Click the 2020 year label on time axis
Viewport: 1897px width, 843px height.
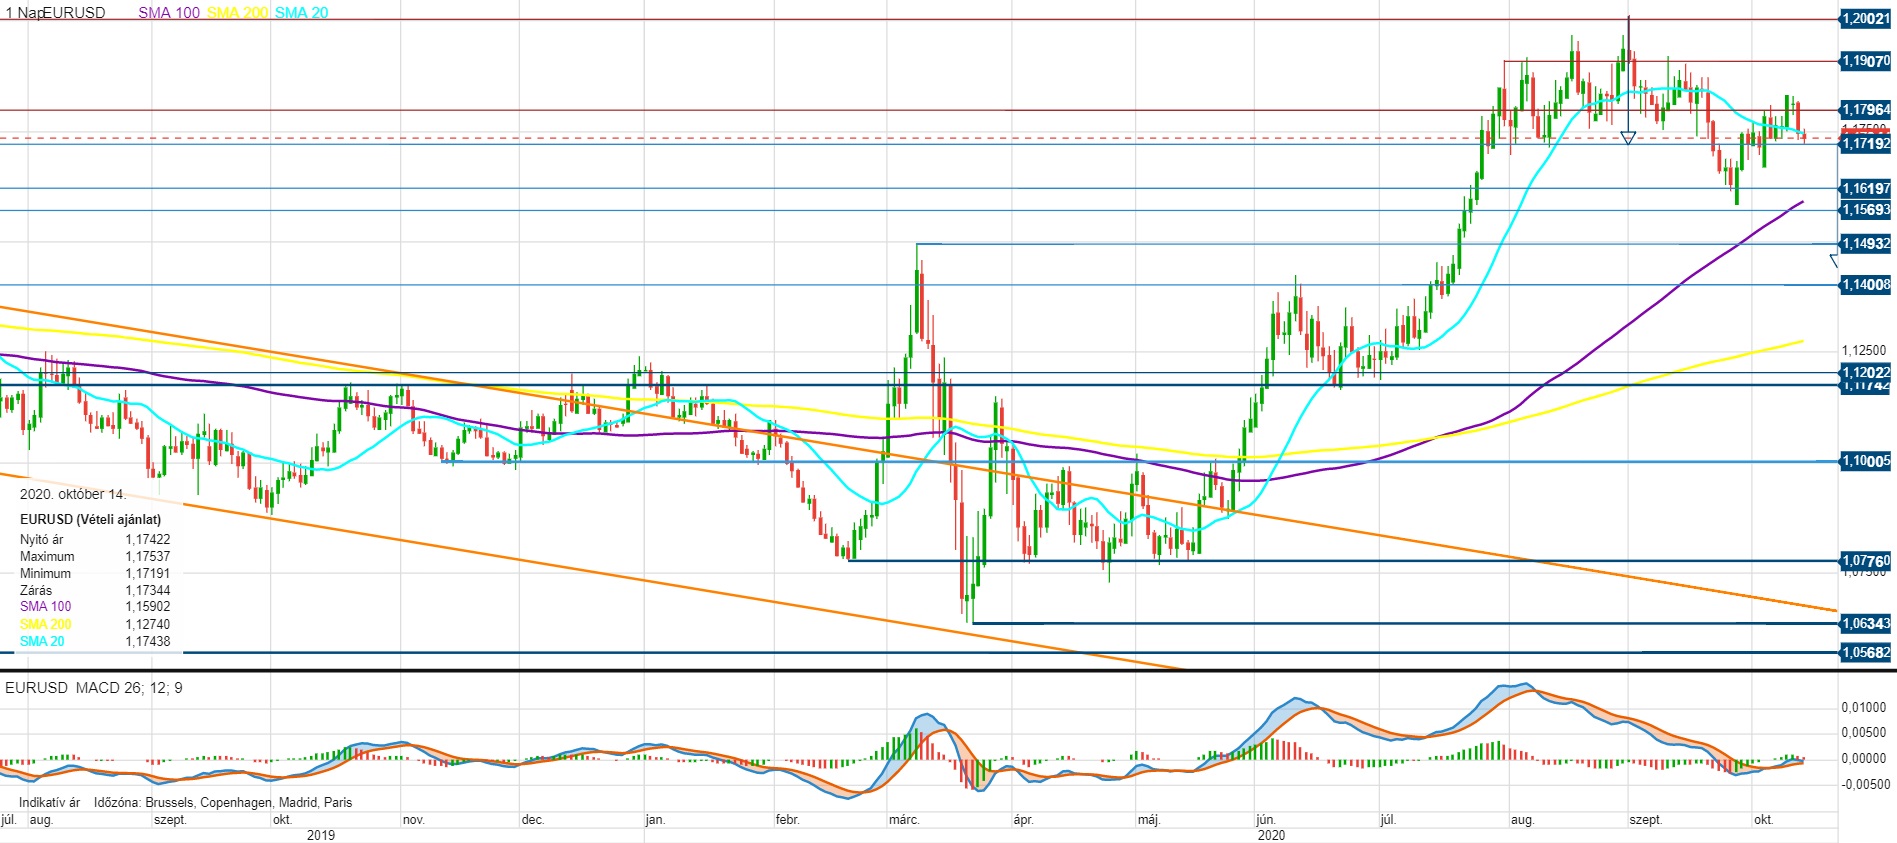[x=1271, y=836]
